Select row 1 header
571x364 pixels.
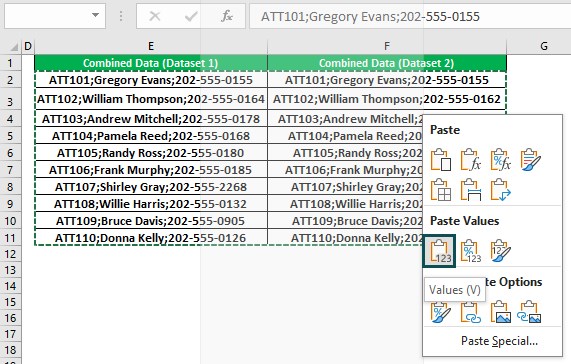(x=10, y=63)
